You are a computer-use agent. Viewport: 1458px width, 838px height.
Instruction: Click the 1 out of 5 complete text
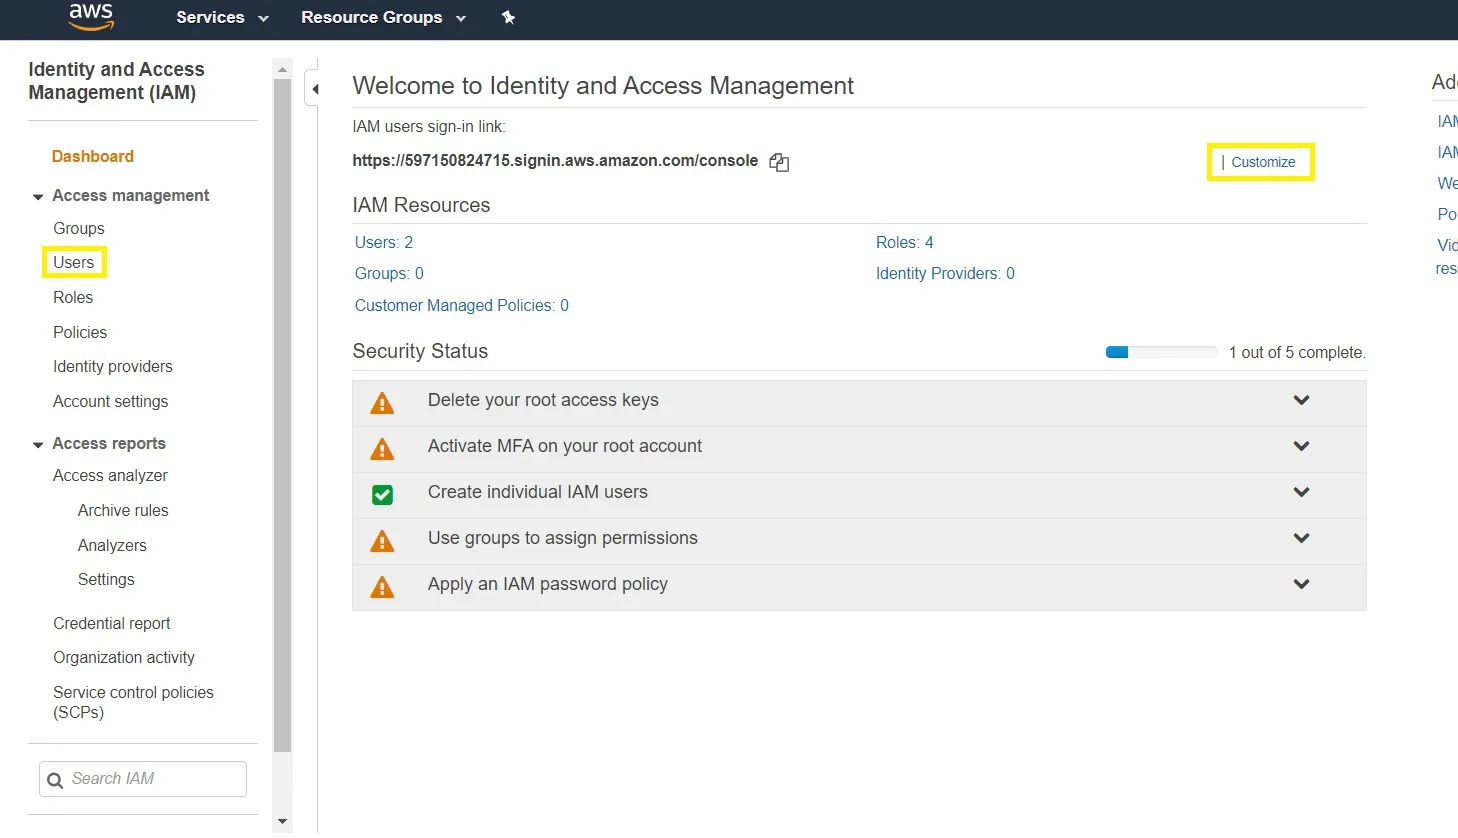click(x=1297, y=352)
